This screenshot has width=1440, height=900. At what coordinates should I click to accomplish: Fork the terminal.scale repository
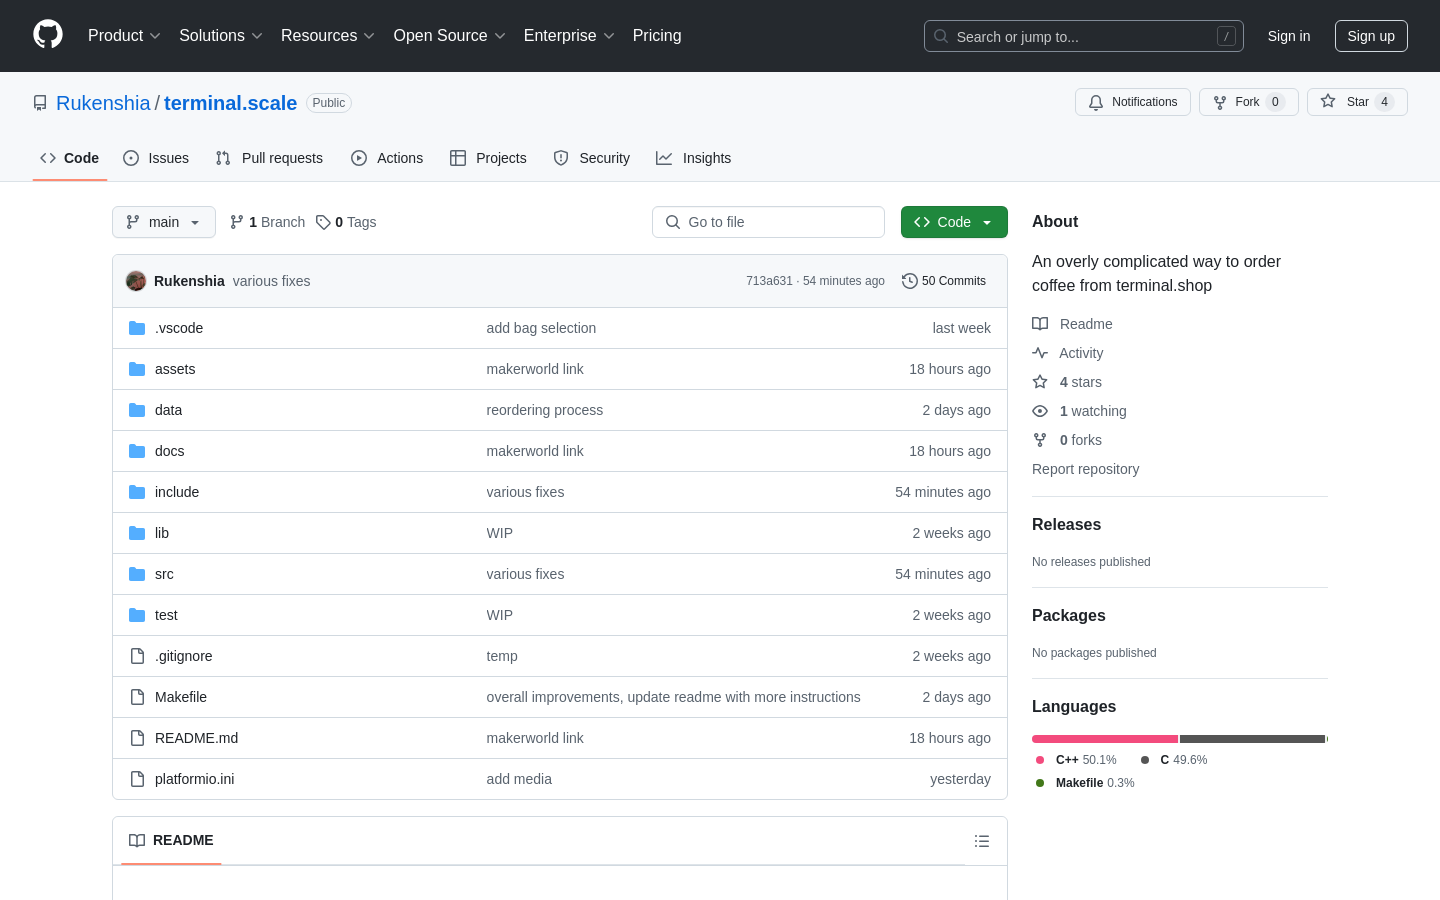click(1248, 102)
